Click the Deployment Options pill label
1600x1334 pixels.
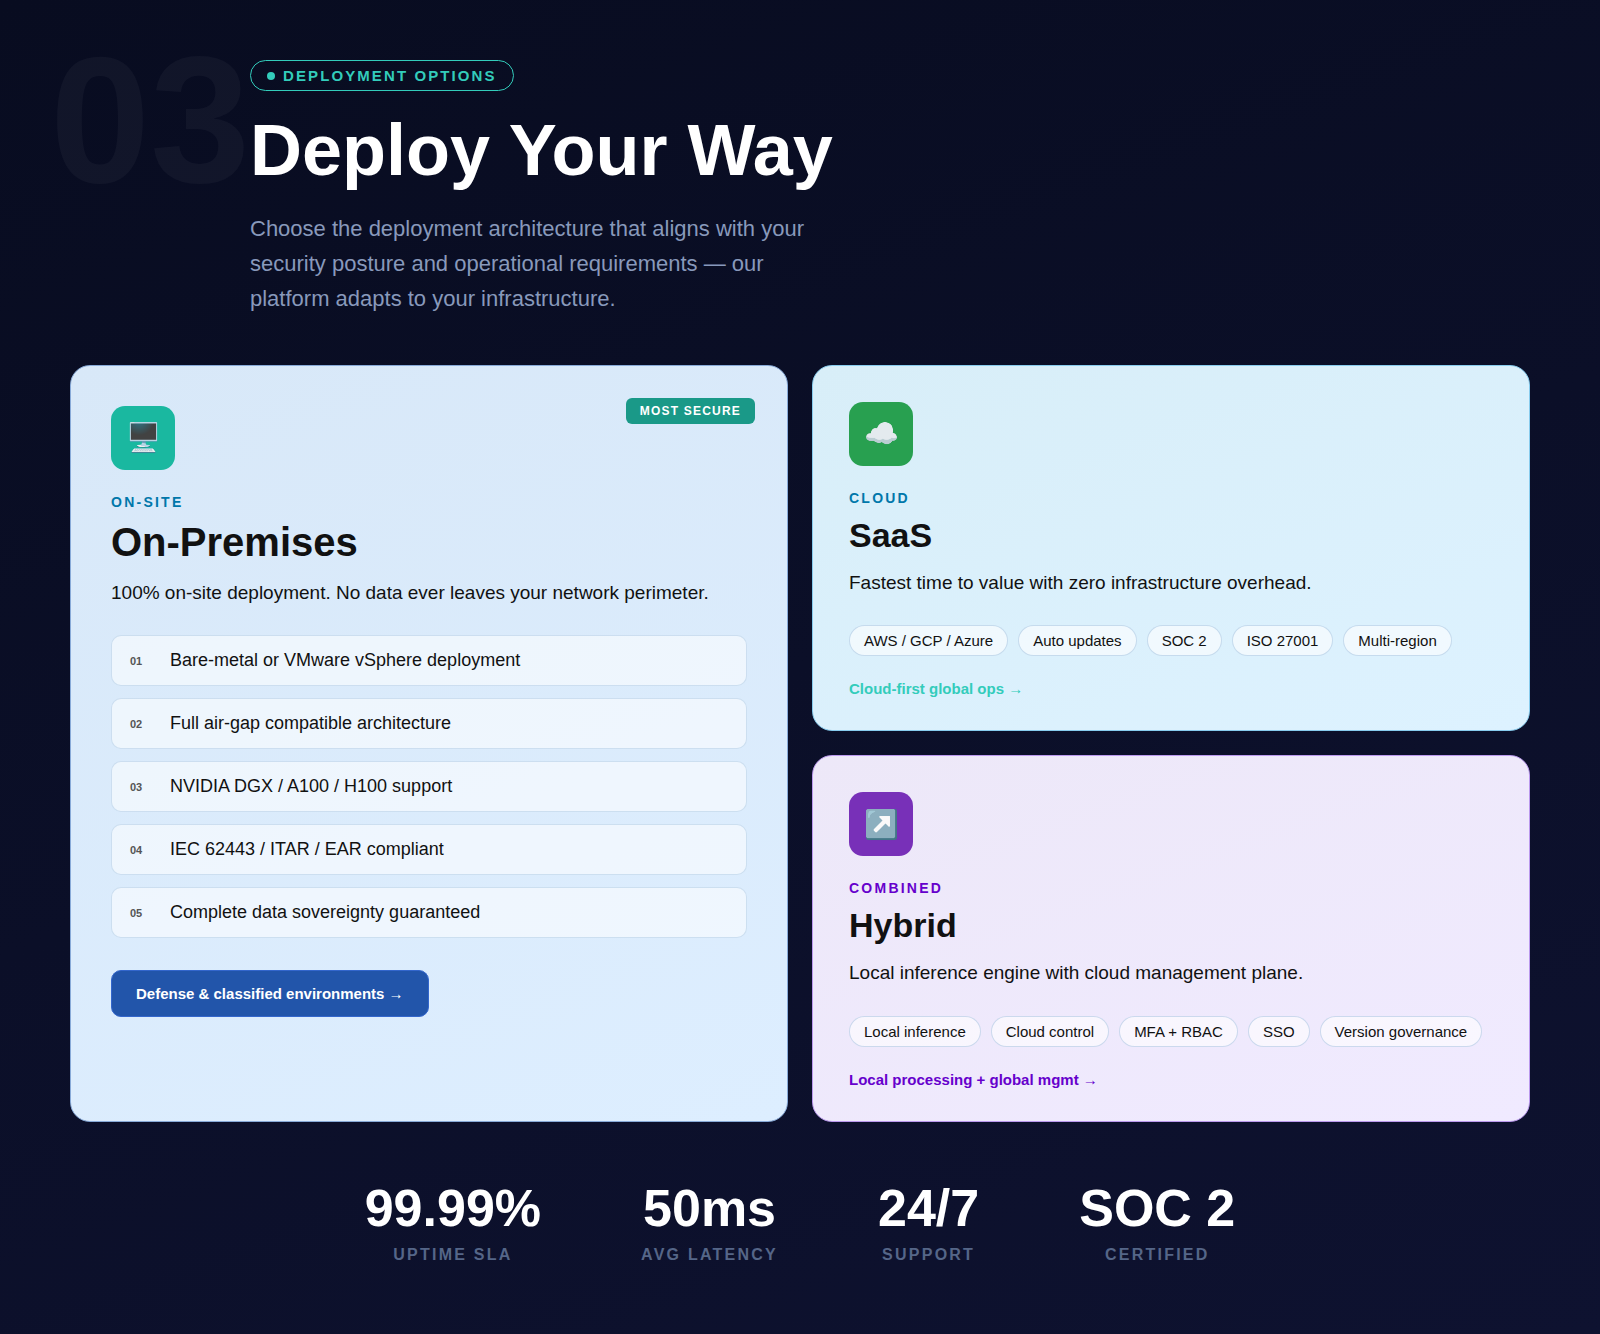[382, 76]
